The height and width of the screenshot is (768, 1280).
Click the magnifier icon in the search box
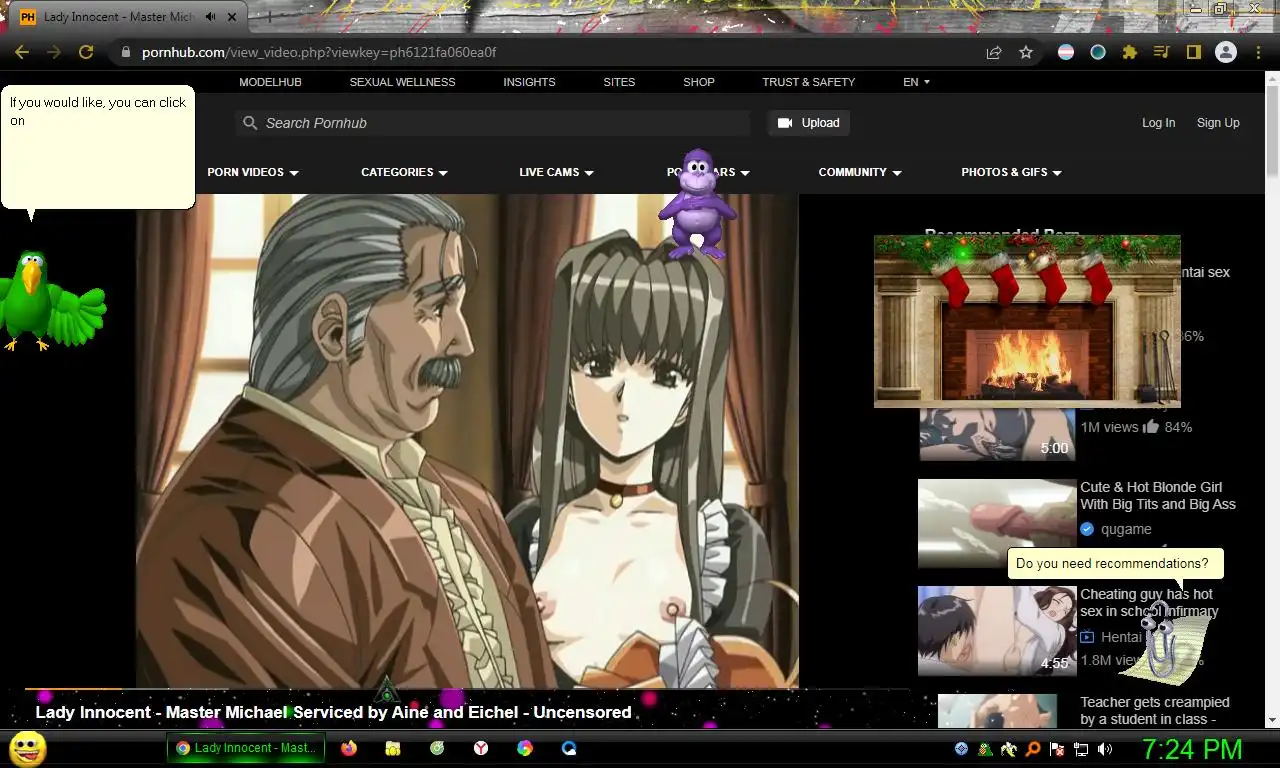tap(250, 123)
